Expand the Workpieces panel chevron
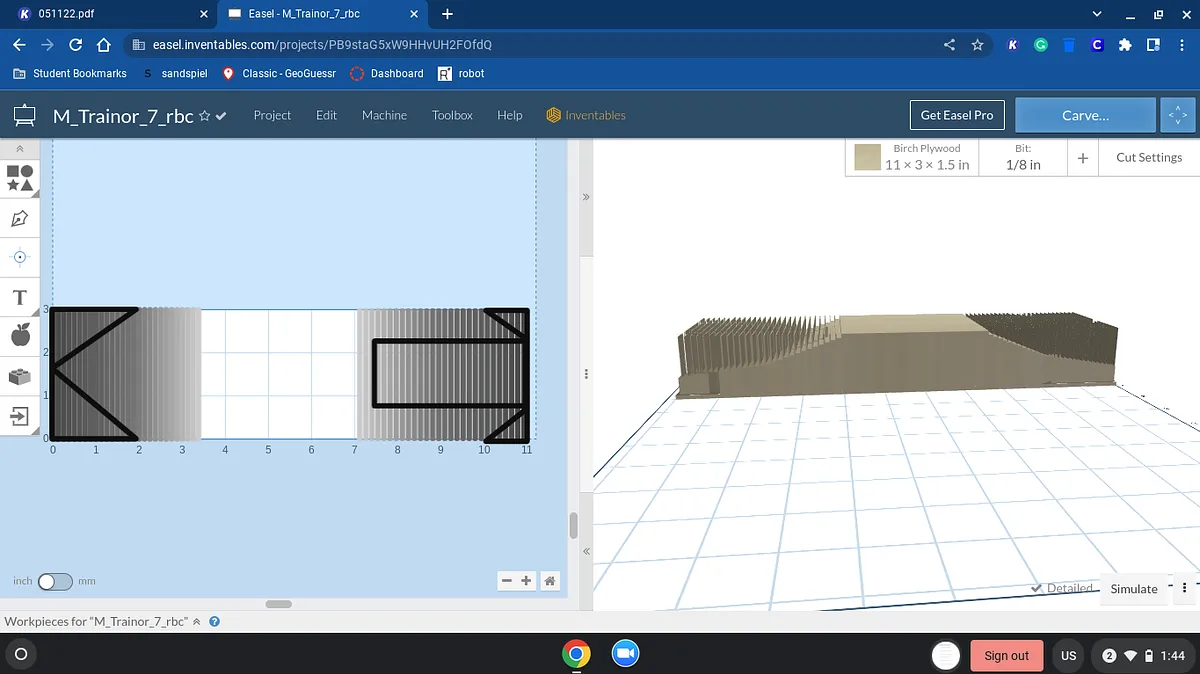Image resolution: width=1200 pixels, height=674 pixels. click(197, 621)
